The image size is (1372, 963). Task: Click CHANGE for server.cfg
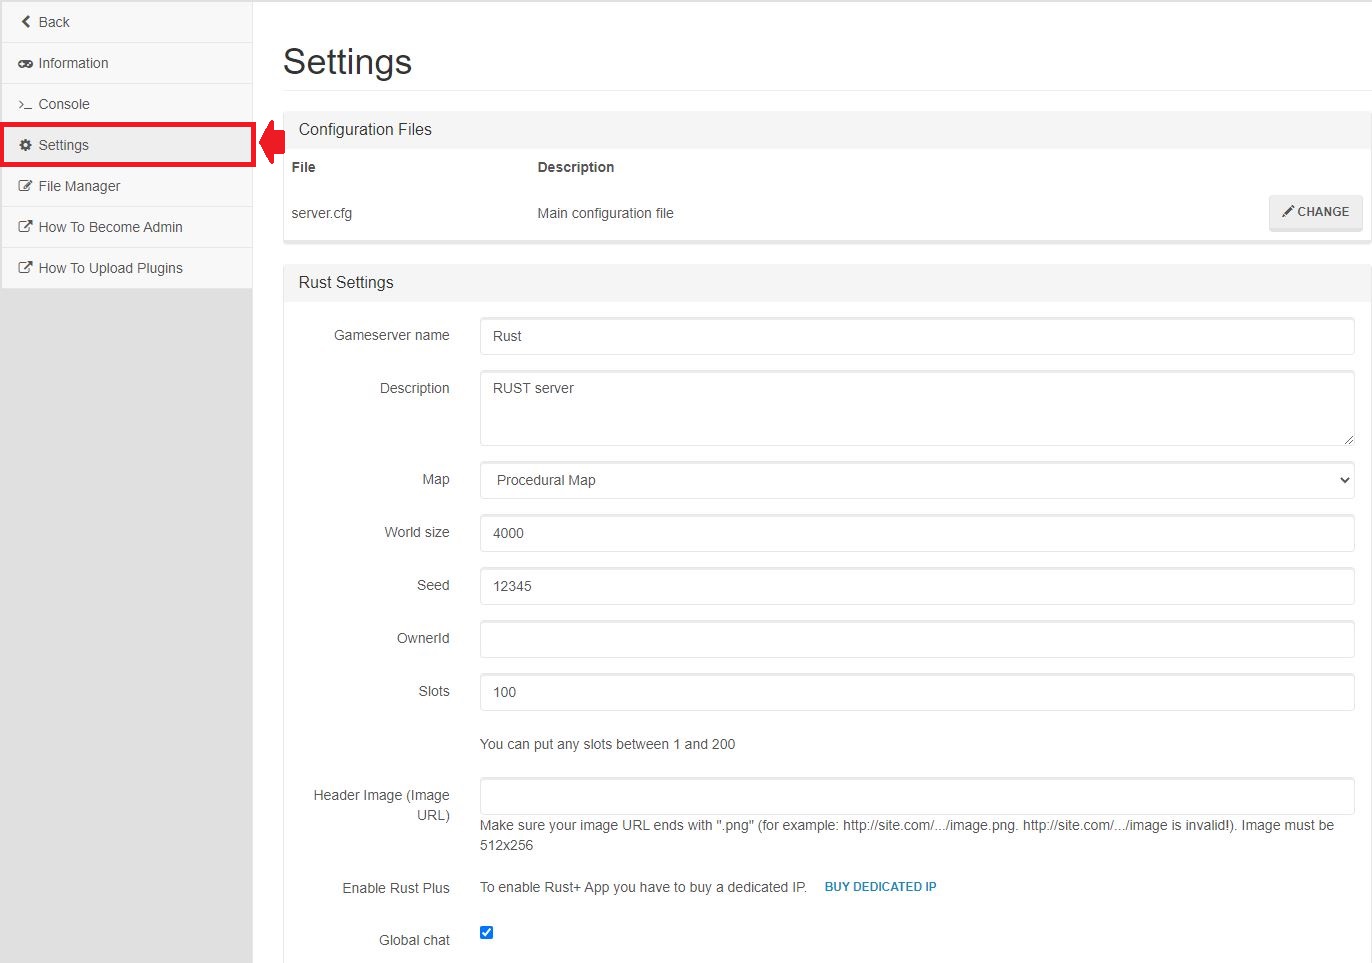pos(1315,212)
